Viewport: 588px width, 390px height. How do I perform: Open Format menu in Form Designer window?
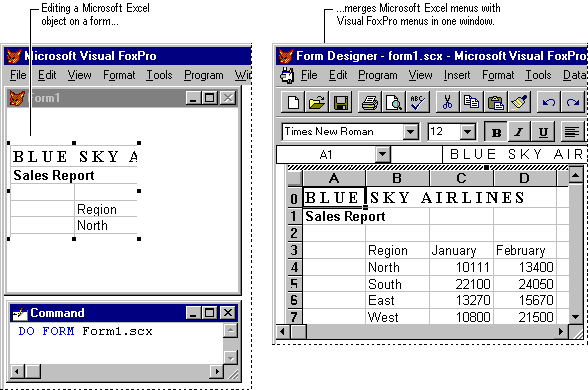pos(498,75)
